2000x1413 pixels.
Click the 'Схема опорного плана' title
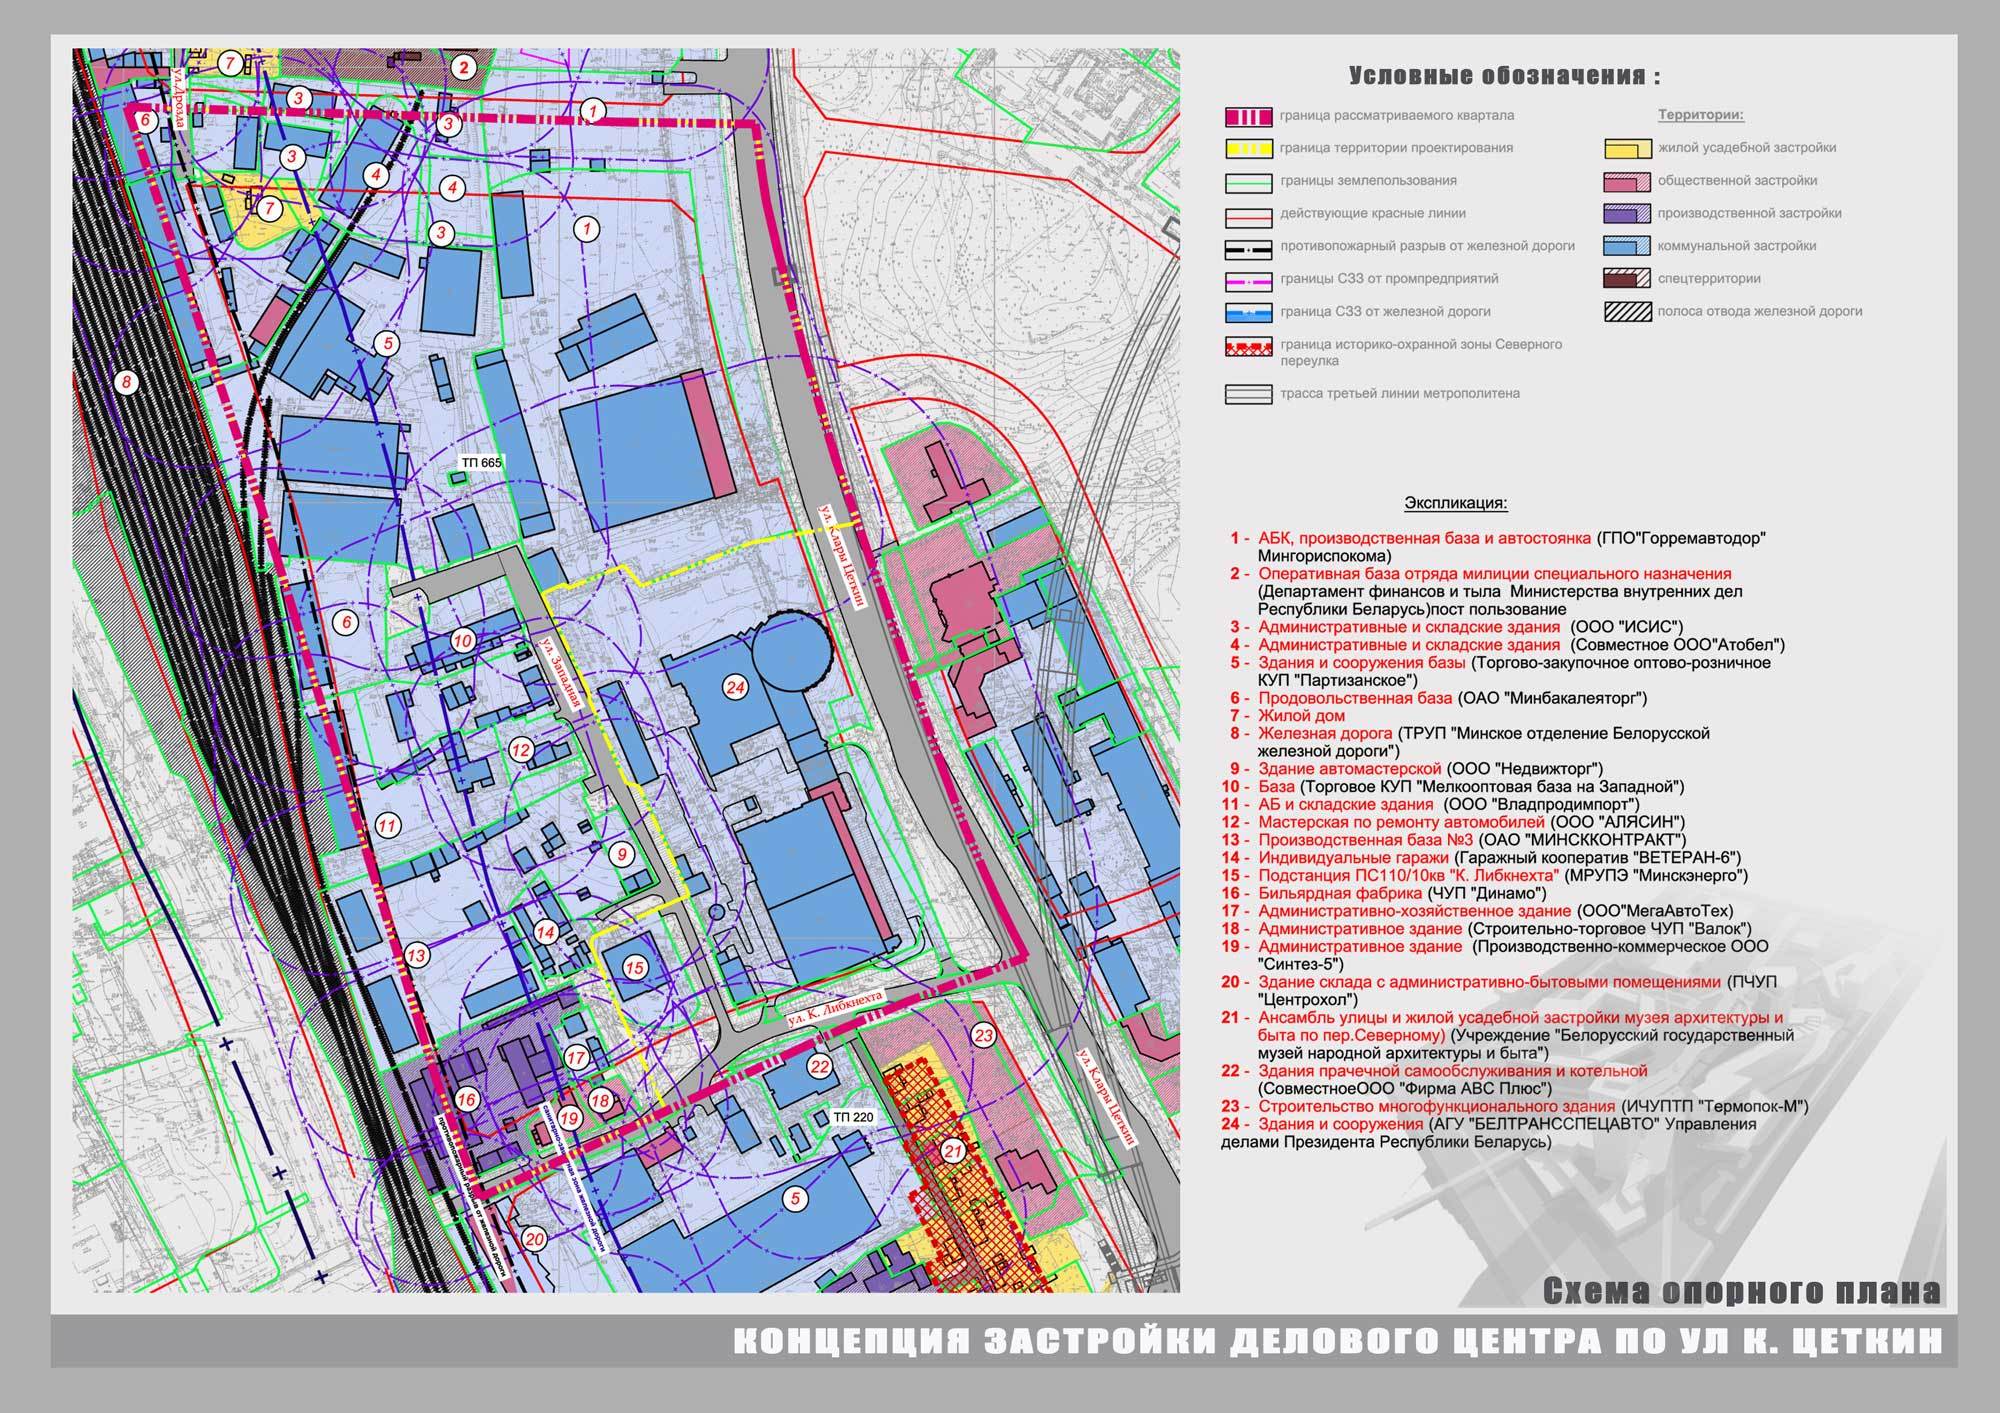(x=1741, y=1291)
